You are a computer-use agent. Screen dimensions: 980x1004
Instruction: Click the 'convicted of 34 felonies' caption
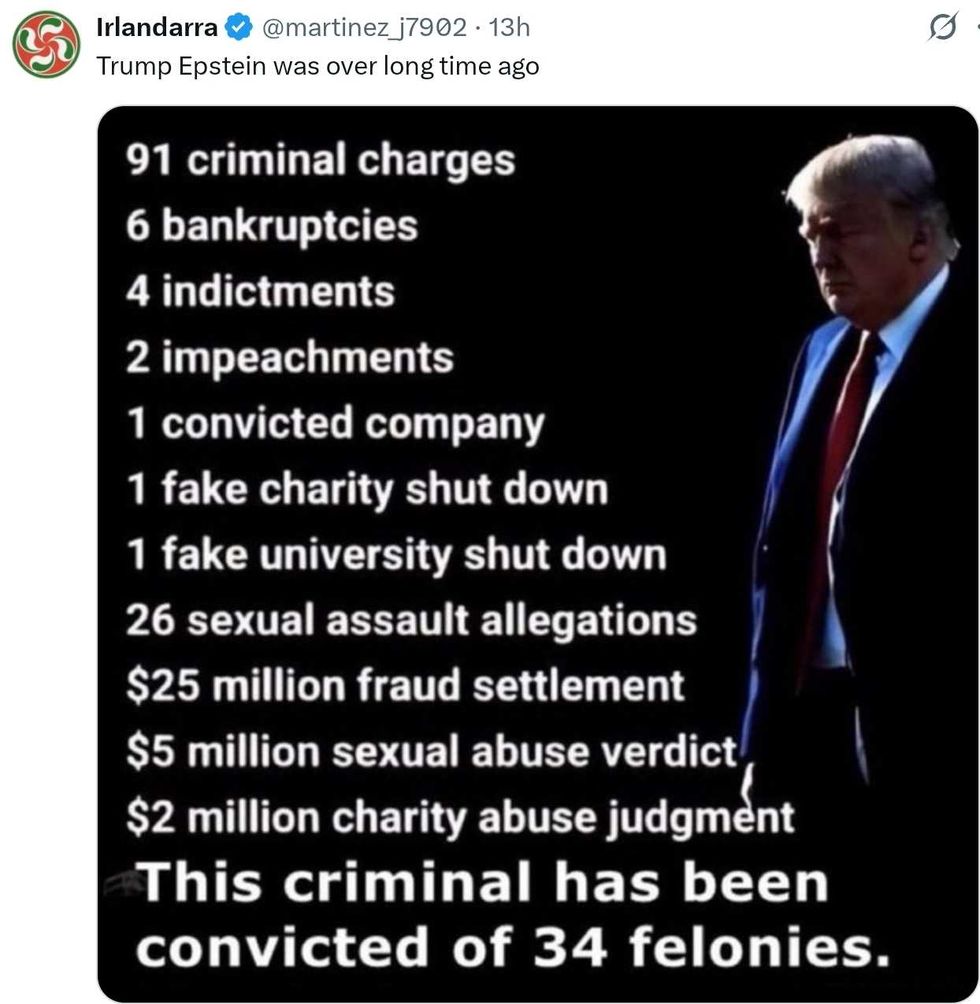[x=511, y=945]
